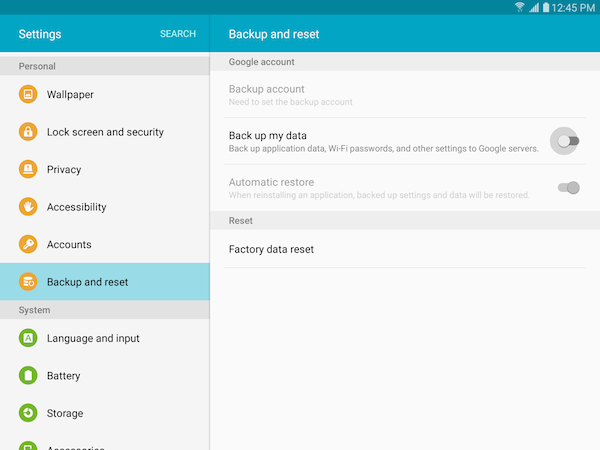The height and width of the screenshot is (450, 600).
Task: Tap the Privacy icon in the sidebar
Action: [x=28, y=169]
